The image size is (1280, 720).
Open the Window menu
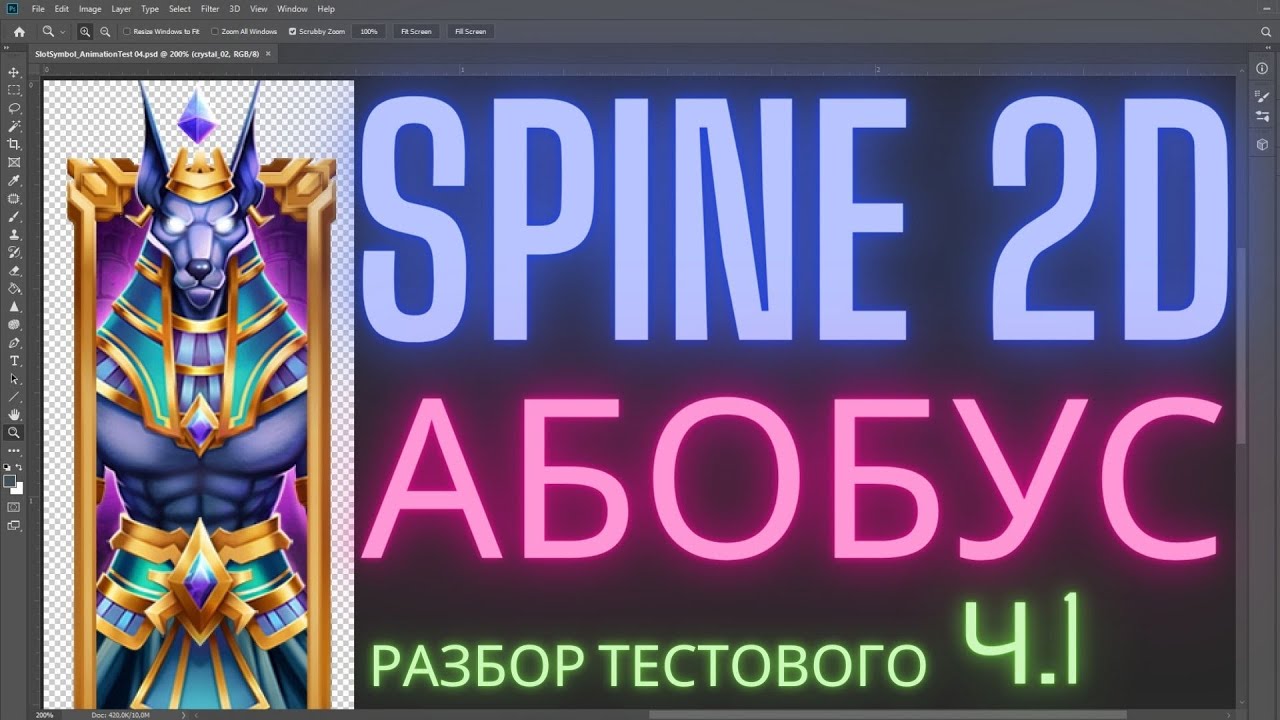292,9
